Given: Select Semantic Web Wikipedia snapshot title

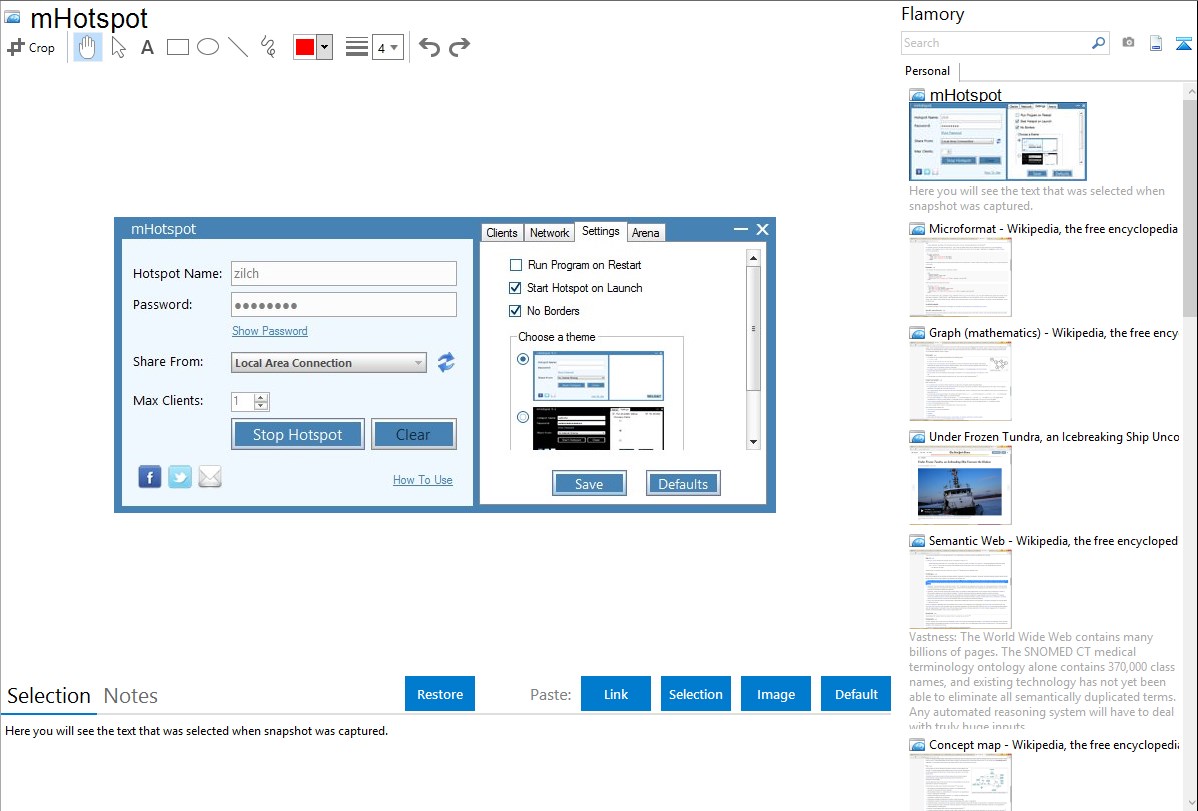Looking at the screenshot, I should click(1053, 541).
